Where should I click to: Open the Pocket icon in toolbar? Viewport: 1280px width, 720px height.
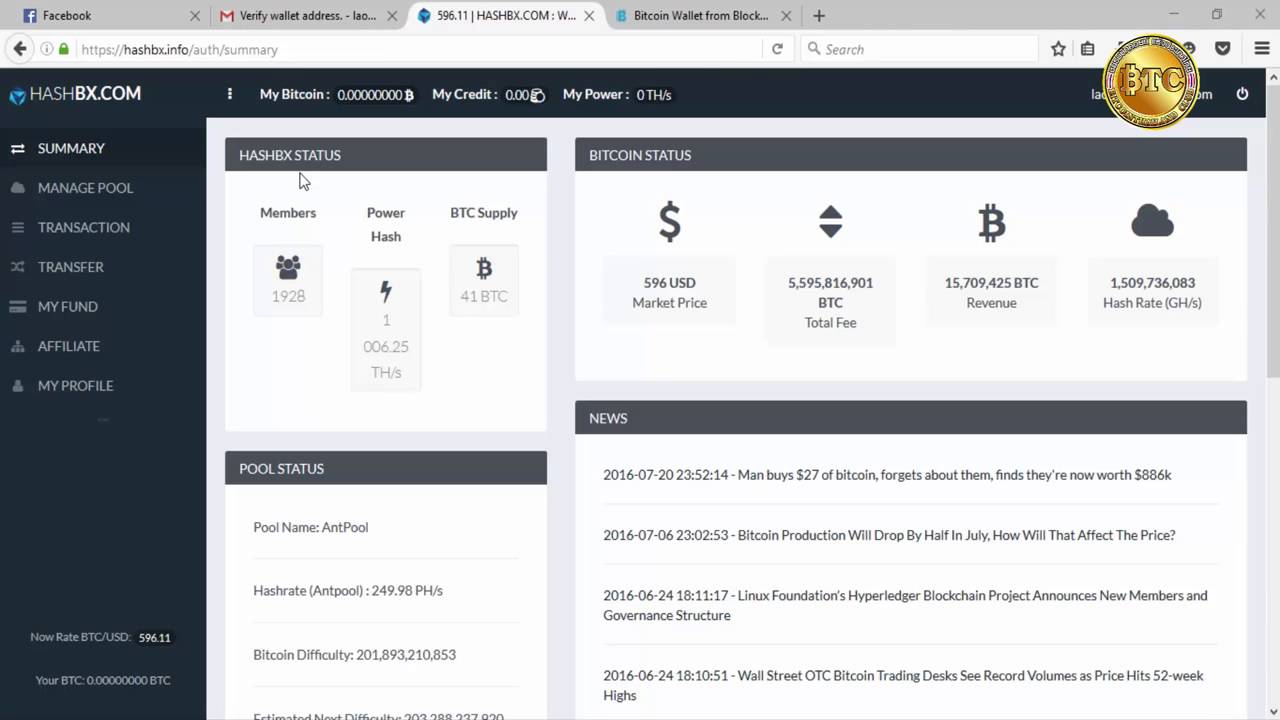click(1222, 49)
